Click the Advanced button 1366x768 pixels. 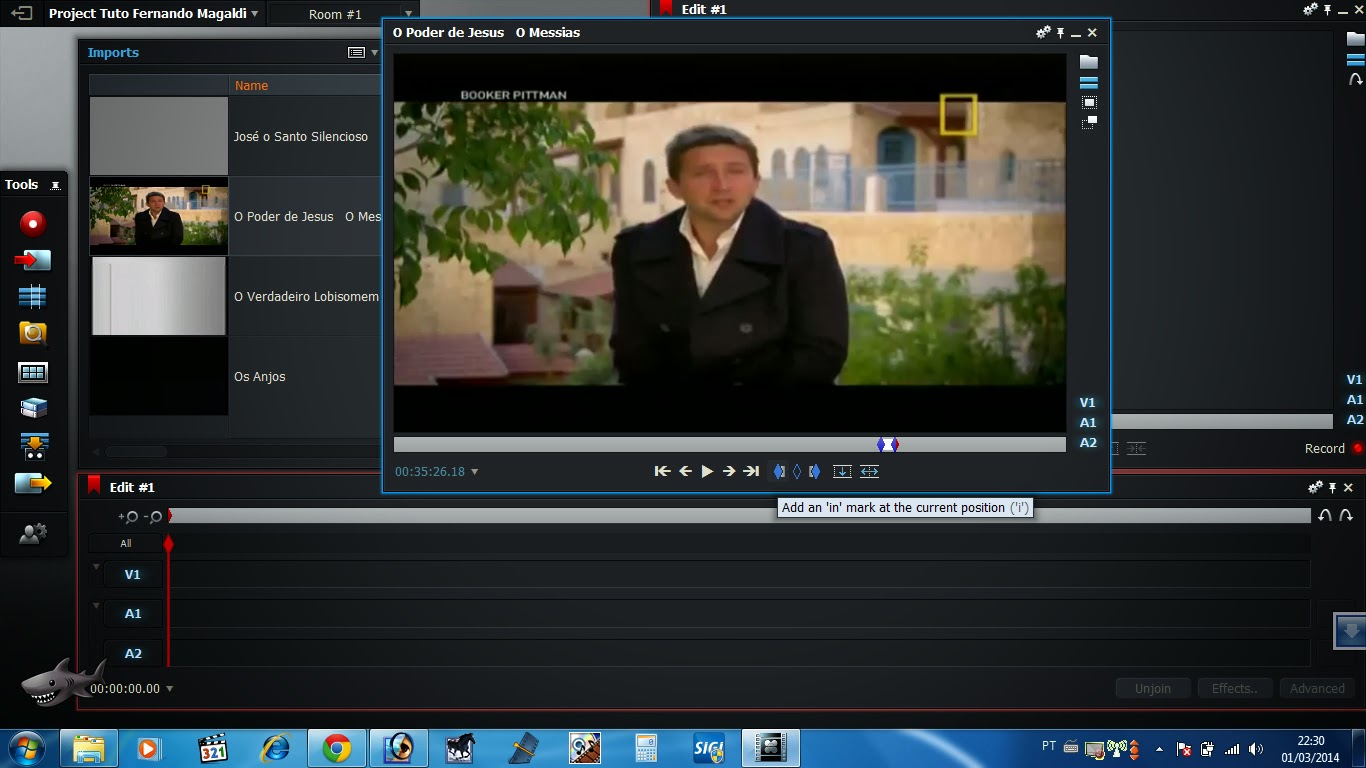[x=1317, y=688]
